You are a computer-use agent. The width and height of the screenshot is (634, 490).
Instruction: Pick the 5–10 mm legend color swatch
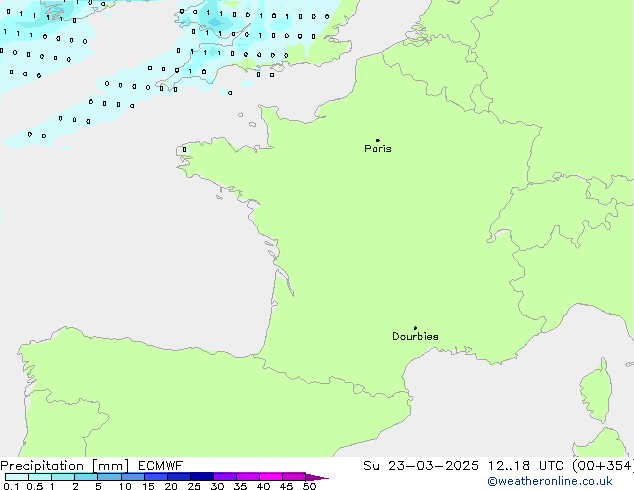point(109,477)
